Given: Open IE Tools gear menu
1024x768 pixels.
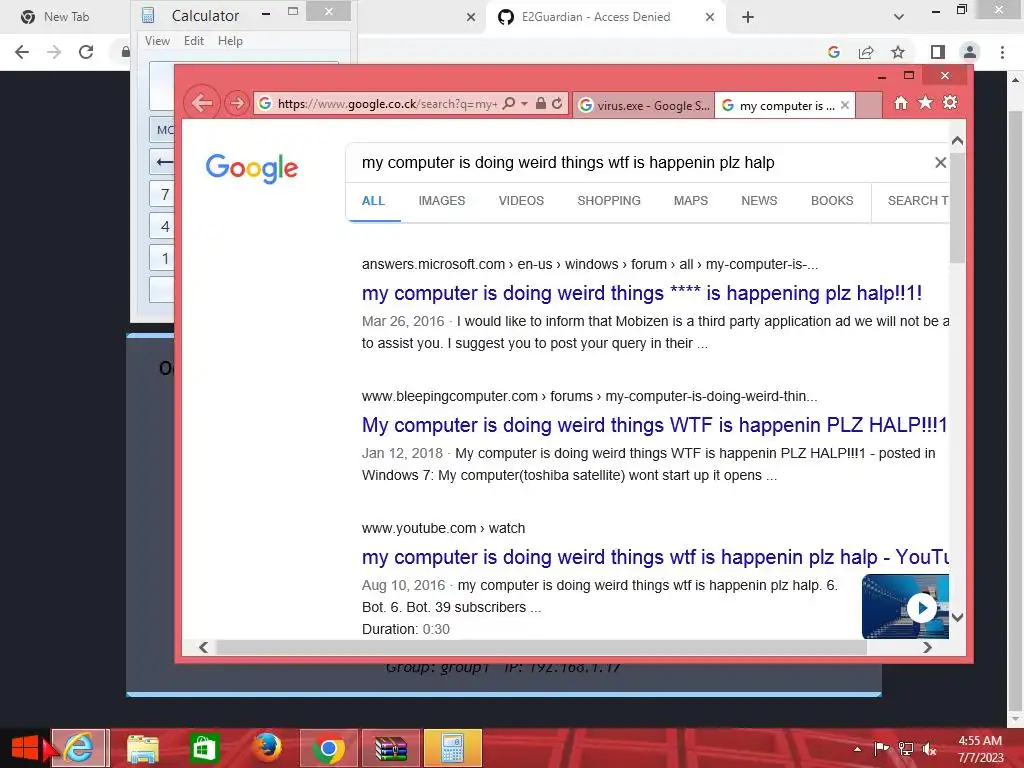Looking at the screenshot, I should (950, 103).
